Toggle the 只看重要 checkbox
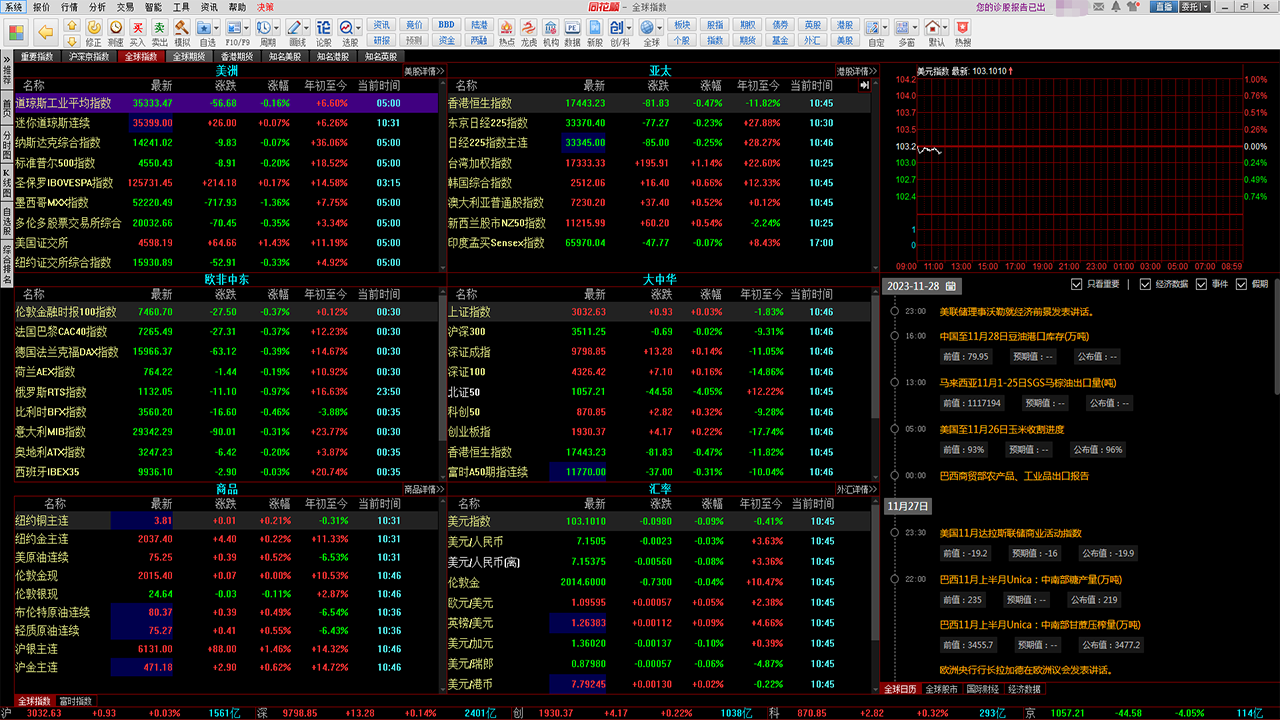 1077,284
